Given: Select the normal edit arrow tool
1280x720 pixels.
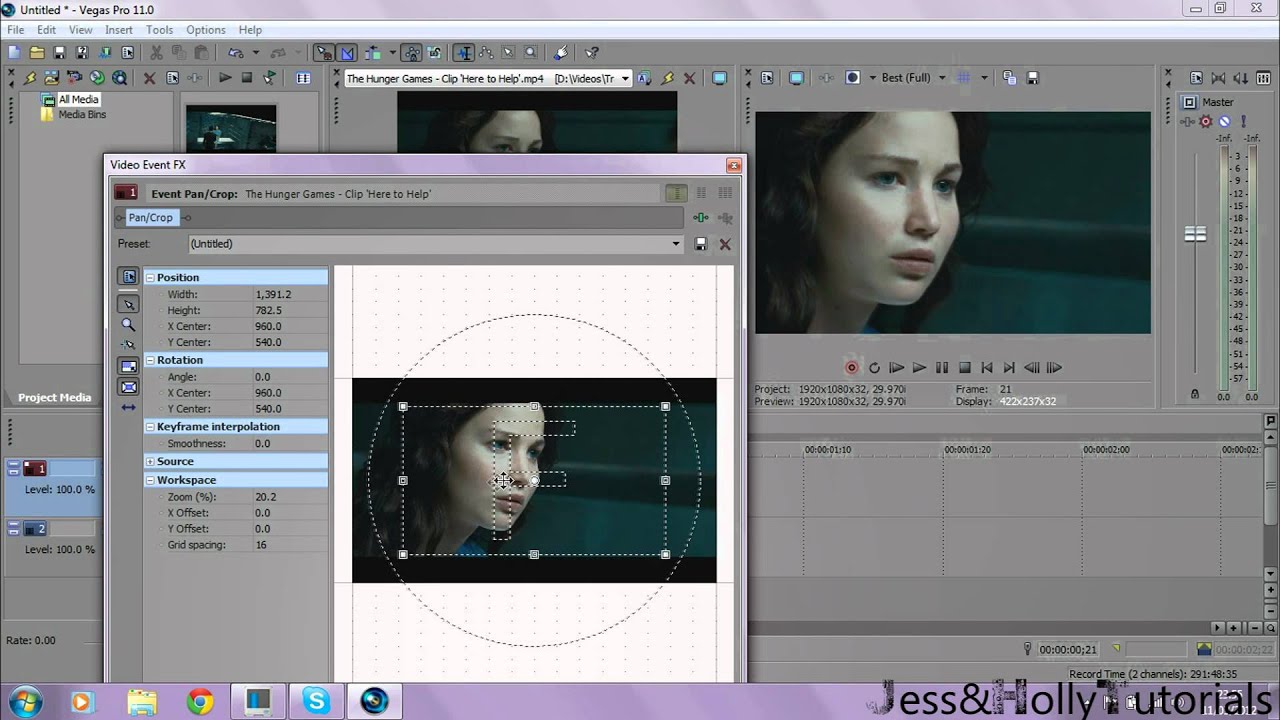Looking at the screenshot, I should tap(128, 303).
